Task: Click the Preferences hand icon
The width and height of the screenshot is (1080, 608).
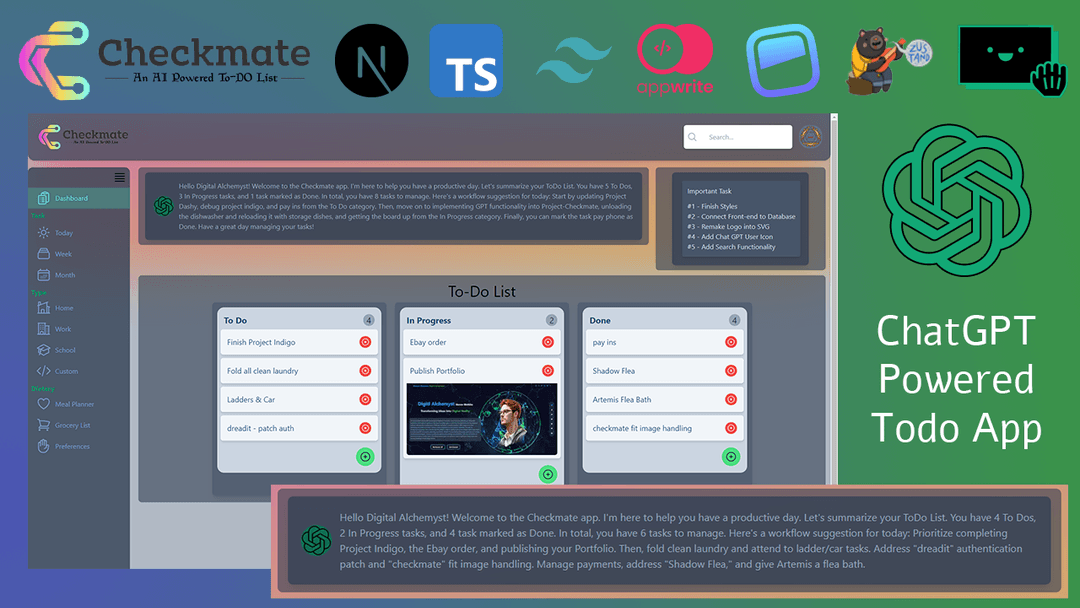Action: coord(43,446)
